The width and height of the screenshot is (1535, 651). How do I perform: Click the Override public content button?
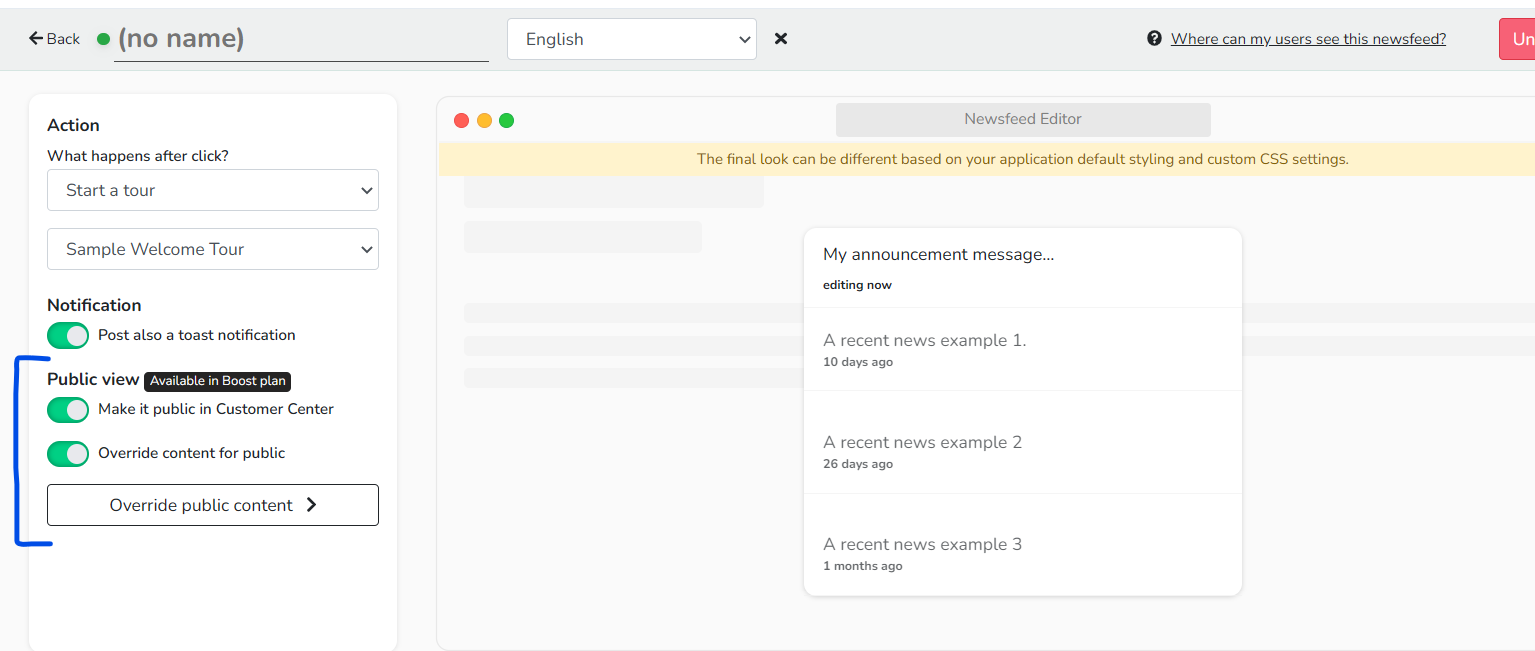click(212, 505)
